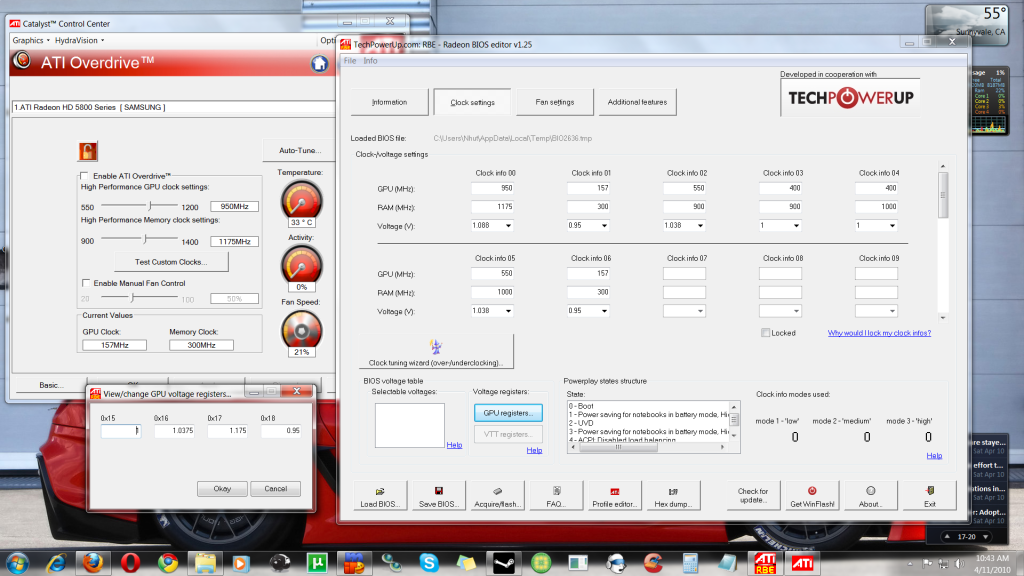The image size is (1024, 576).
Task: Click Help link beside Selectable voltages box
Action: pyautogui.click(x=454, y=445)
